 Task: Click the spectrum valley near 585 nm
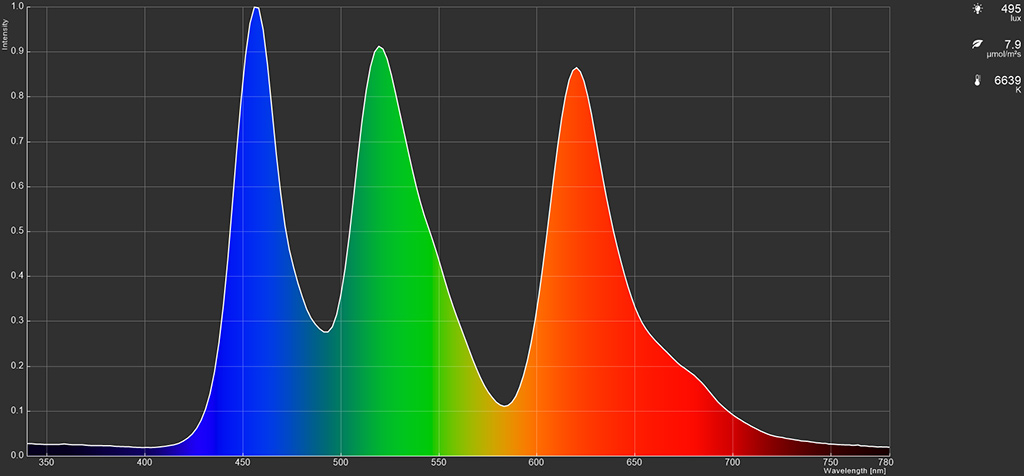click(505, 405)
